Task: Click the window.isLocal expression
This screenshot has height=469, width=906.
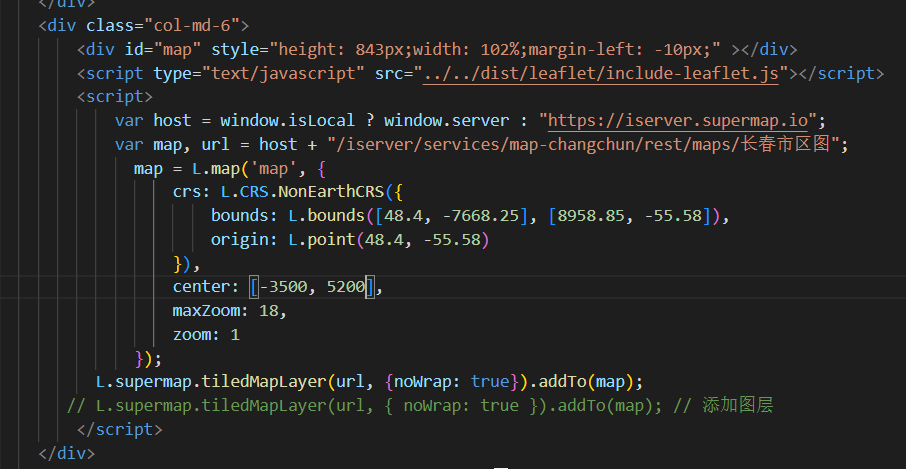Action: (287, 121)
